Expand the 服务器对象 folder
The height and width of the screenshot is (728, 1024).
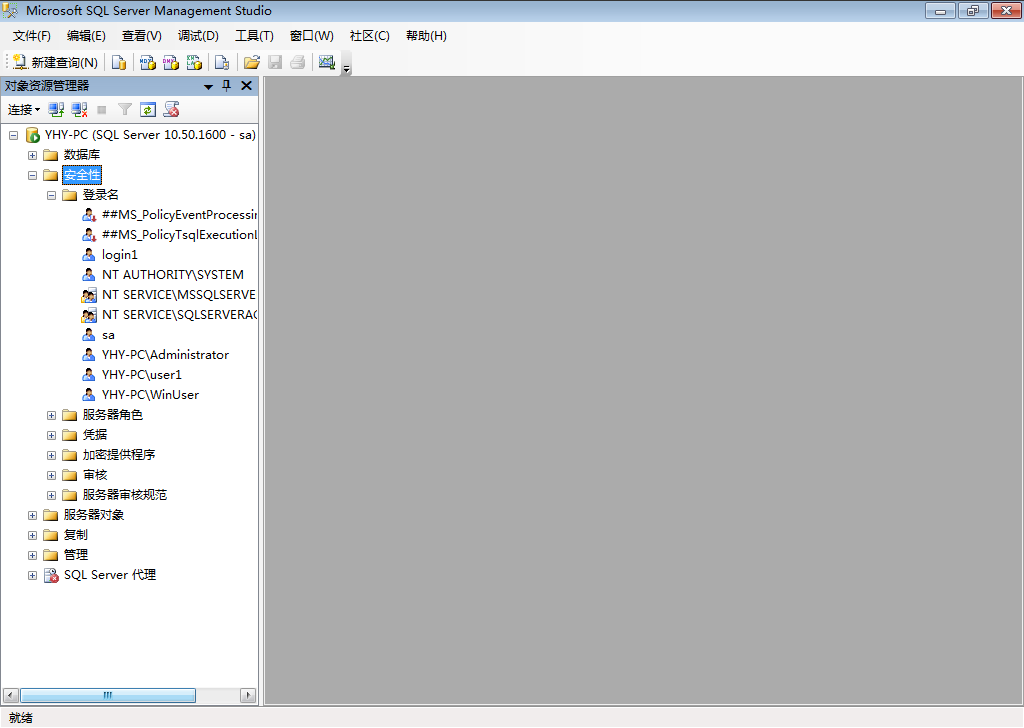(32, 515)
